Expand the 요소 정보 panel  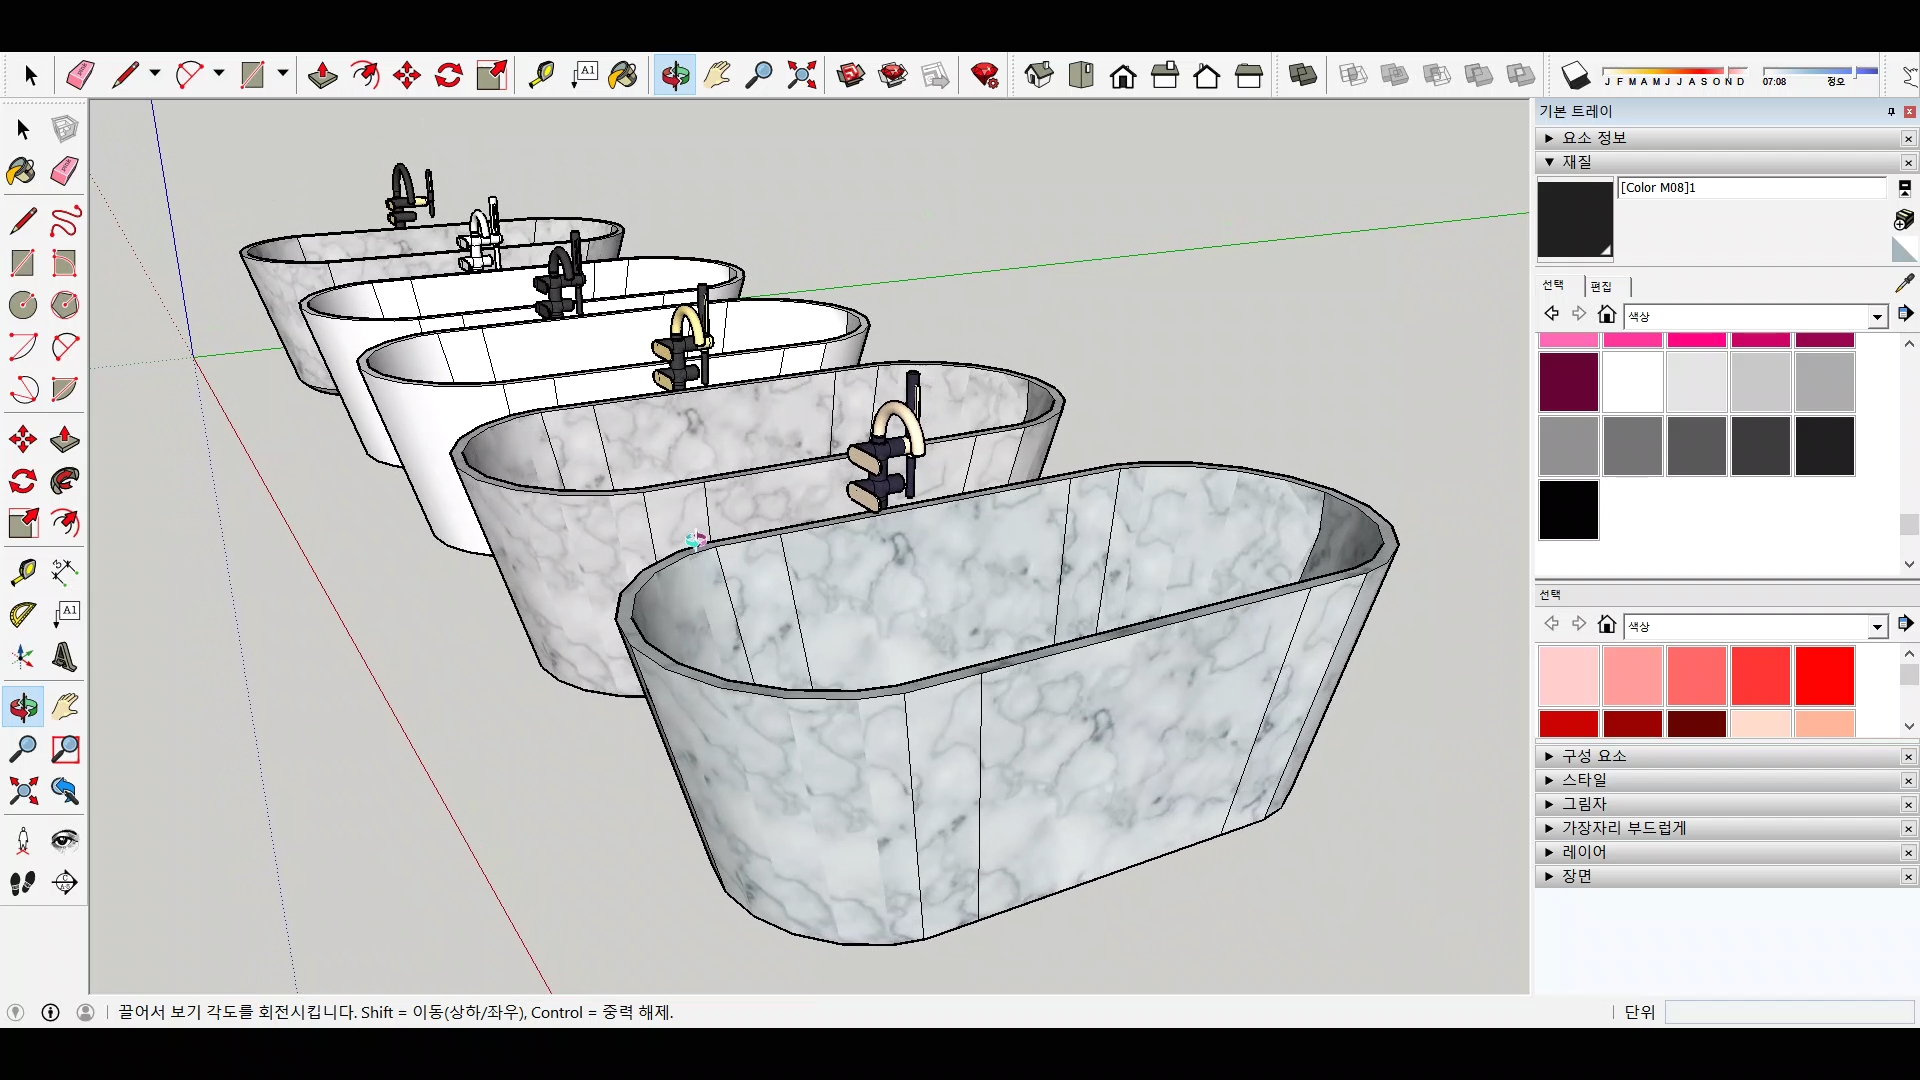click(1594, 138)
